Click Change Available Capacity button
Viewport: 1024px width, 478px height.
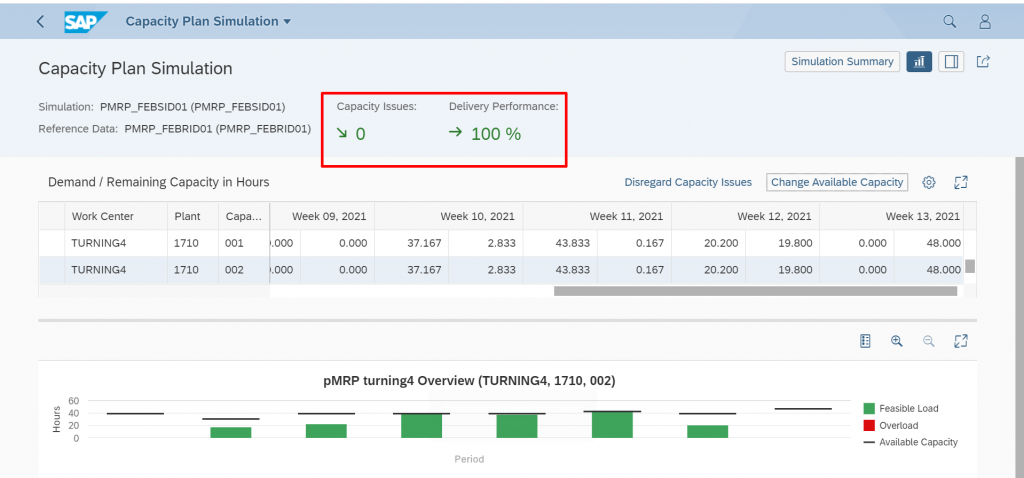pyautogui.click(x=837, y=182)
